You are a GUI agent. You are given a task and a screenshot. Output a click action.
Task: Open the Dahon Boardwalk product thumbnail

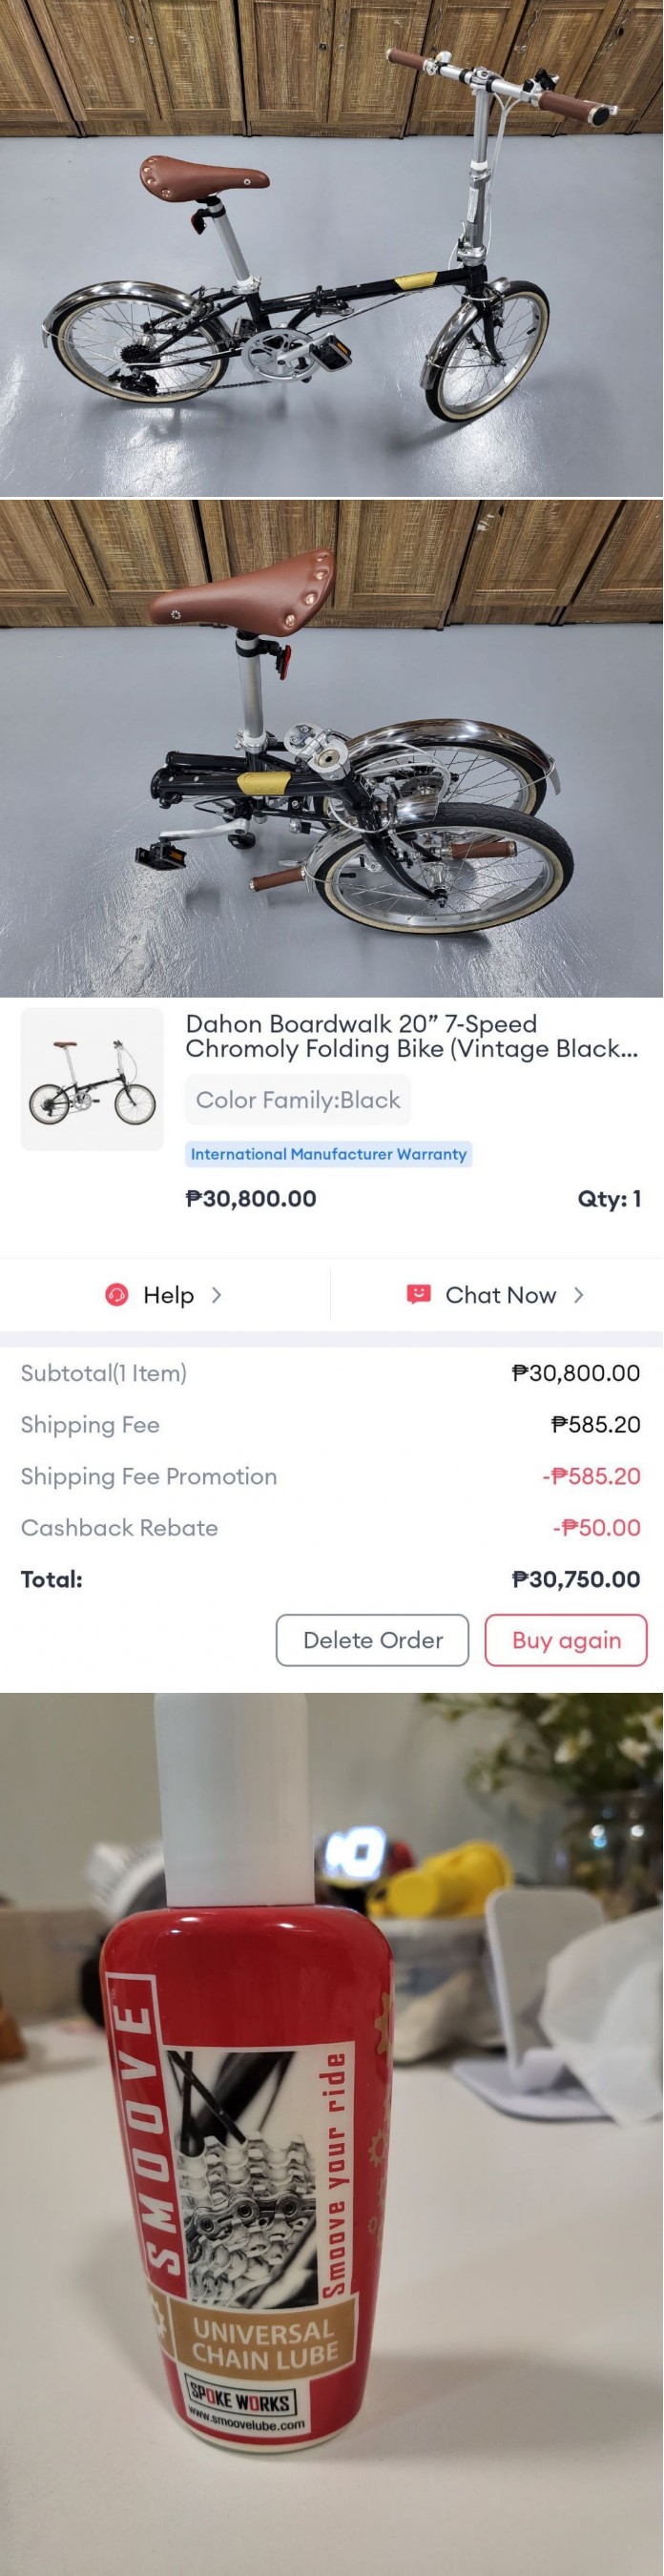point(92,1079)
